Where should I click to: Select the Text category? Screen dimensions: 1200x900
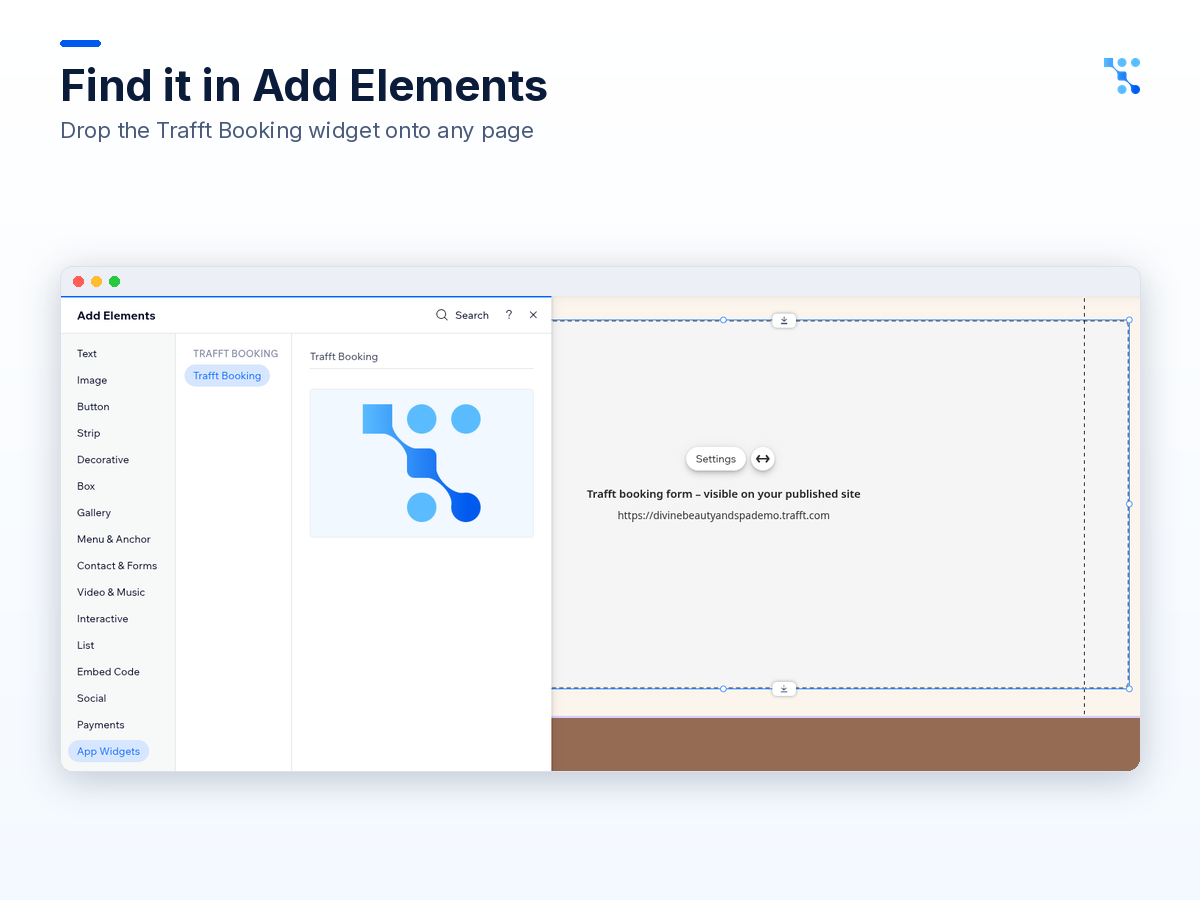click(87, 354)
